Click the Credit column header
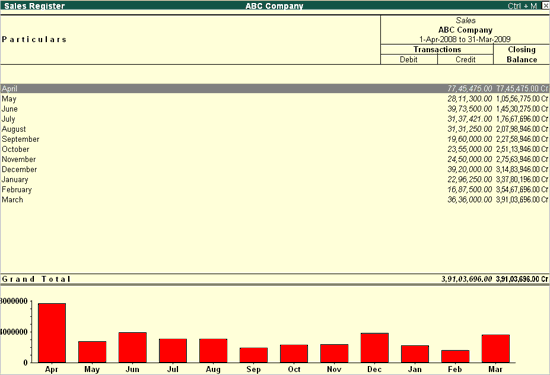Image resolution: width=550 pixels, height=375 pixels. point(465,60)
